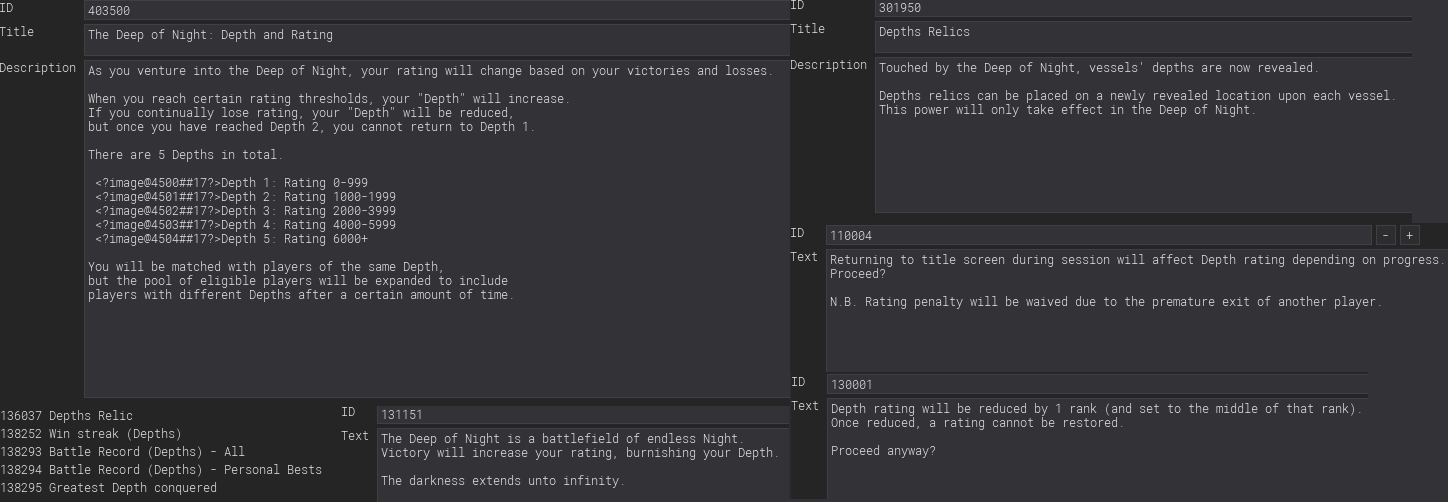Select list entry 136037 Depths Relic
Screen dimensions: 1448x502
tap(67, 416)
